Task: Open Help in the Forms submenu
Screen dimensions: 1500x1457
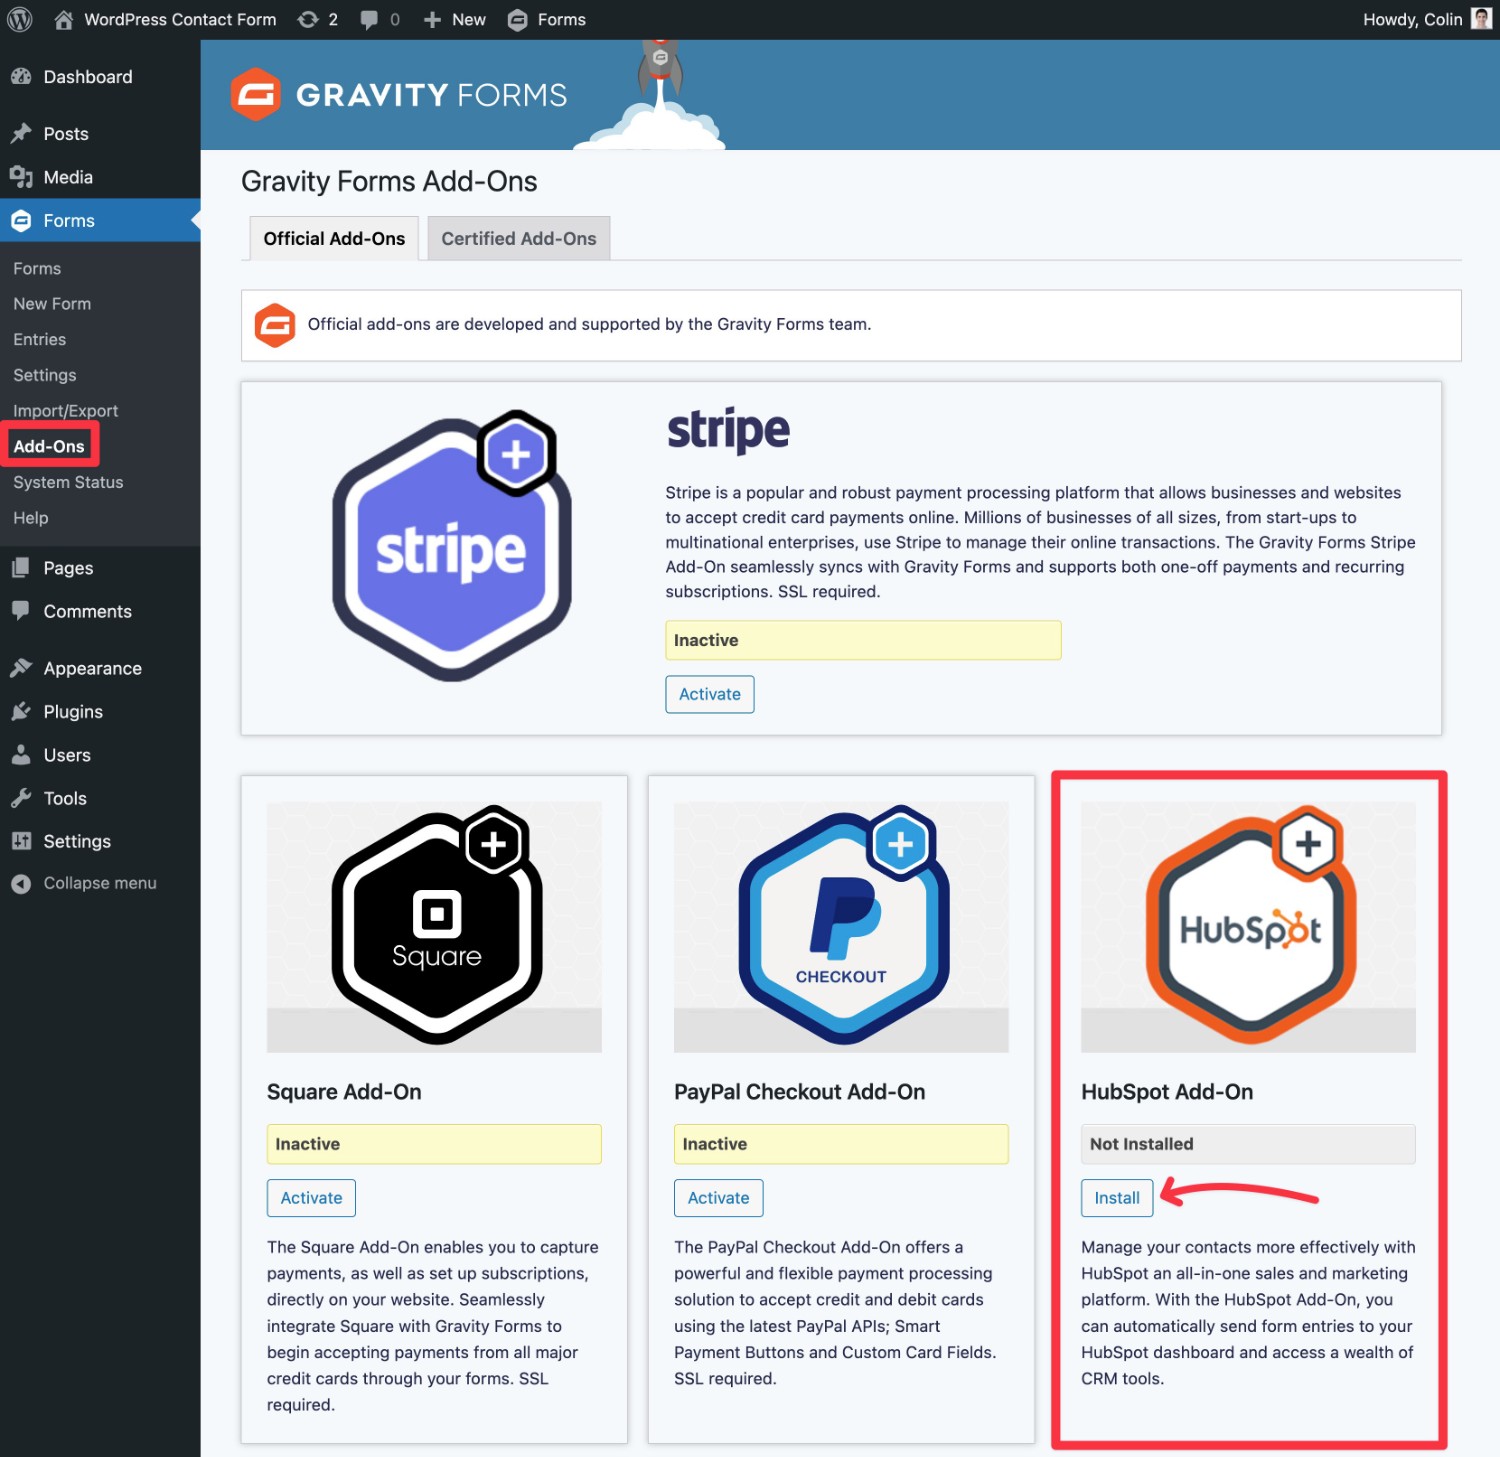Action: [x=31, y=518]
